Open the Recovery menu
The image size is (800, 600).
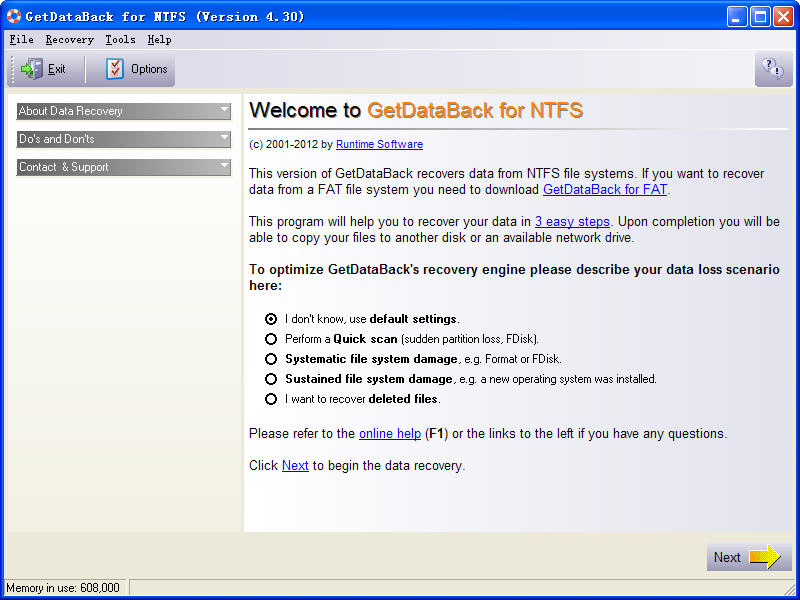pyautogui.click(x=69, y=40)
